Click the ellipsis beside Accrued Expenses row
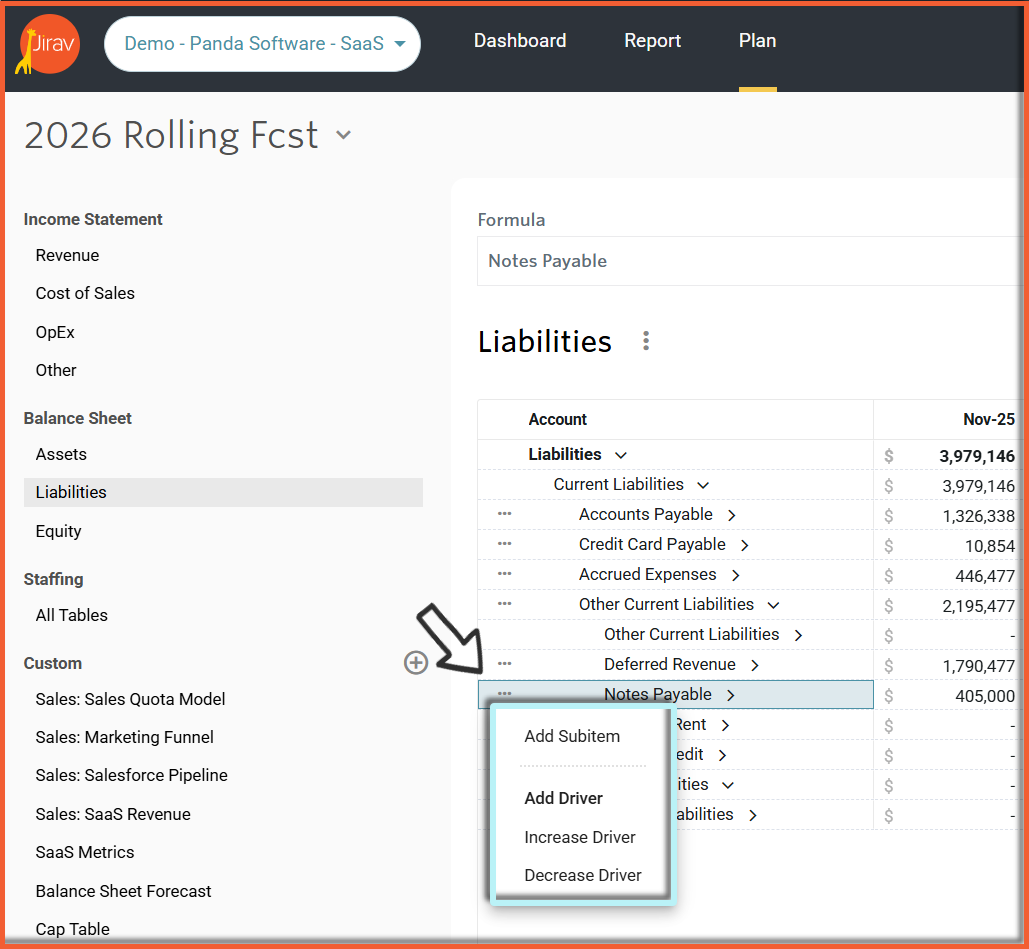 coord(504,574)
